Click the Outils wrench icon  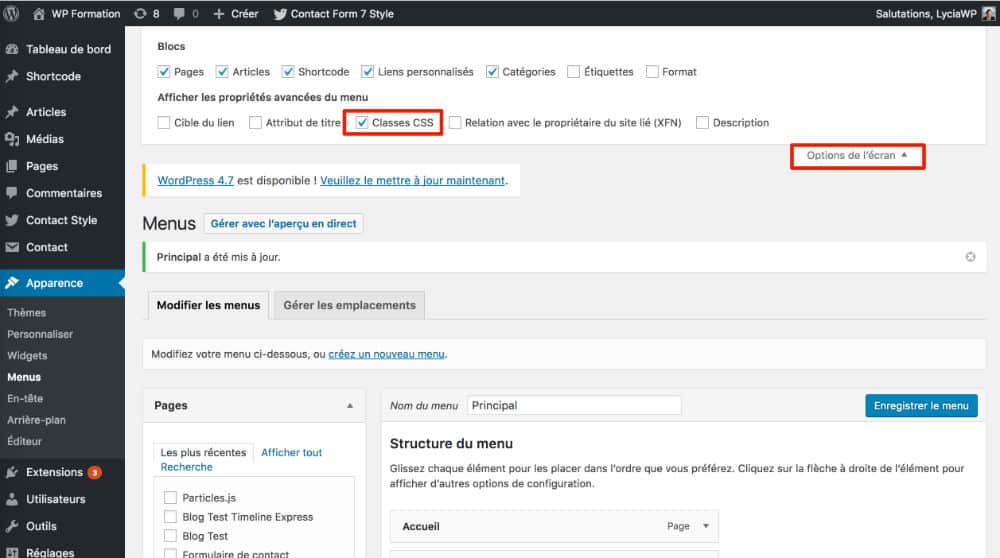(x=12, y=526)
